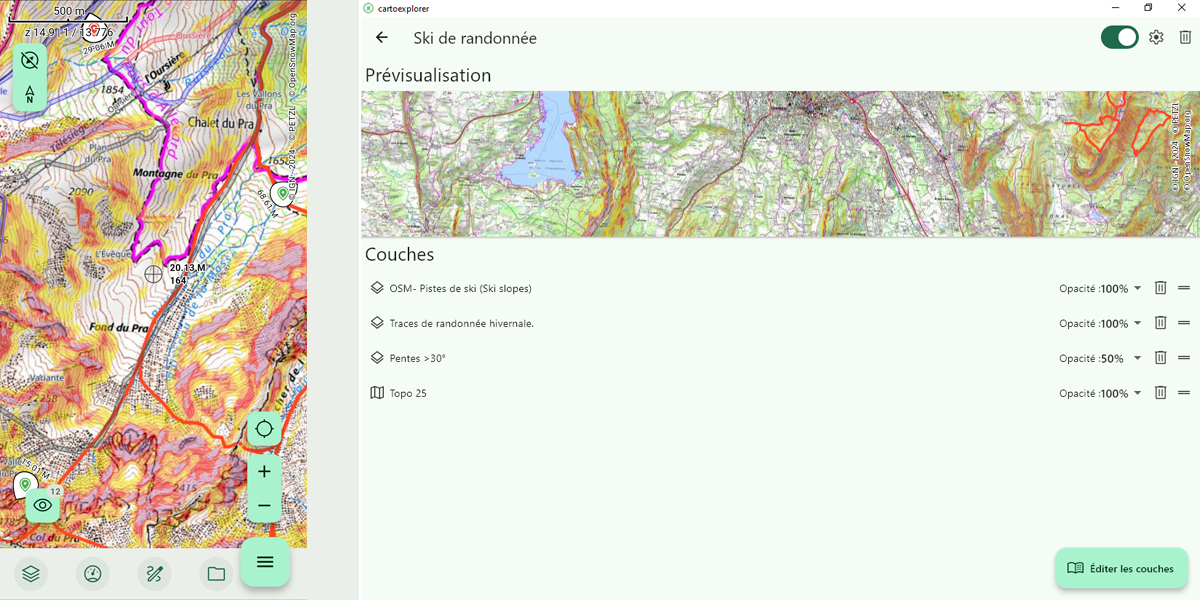The height and width of the screenshot is (600, 1200).
Task: Open opacity dropdown for Topo 25 layer
Action: [x=1137, y=393]
